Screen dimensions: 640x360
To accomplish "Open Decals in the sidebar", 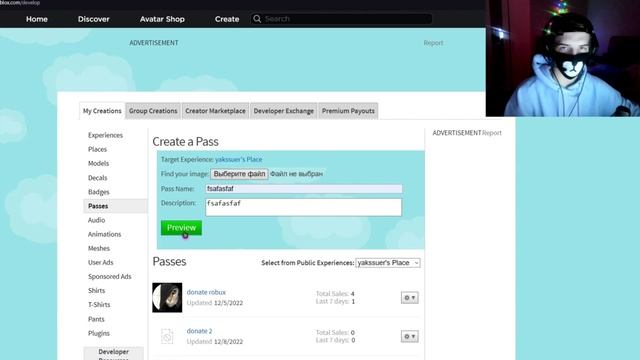I will tap(98, 178).
